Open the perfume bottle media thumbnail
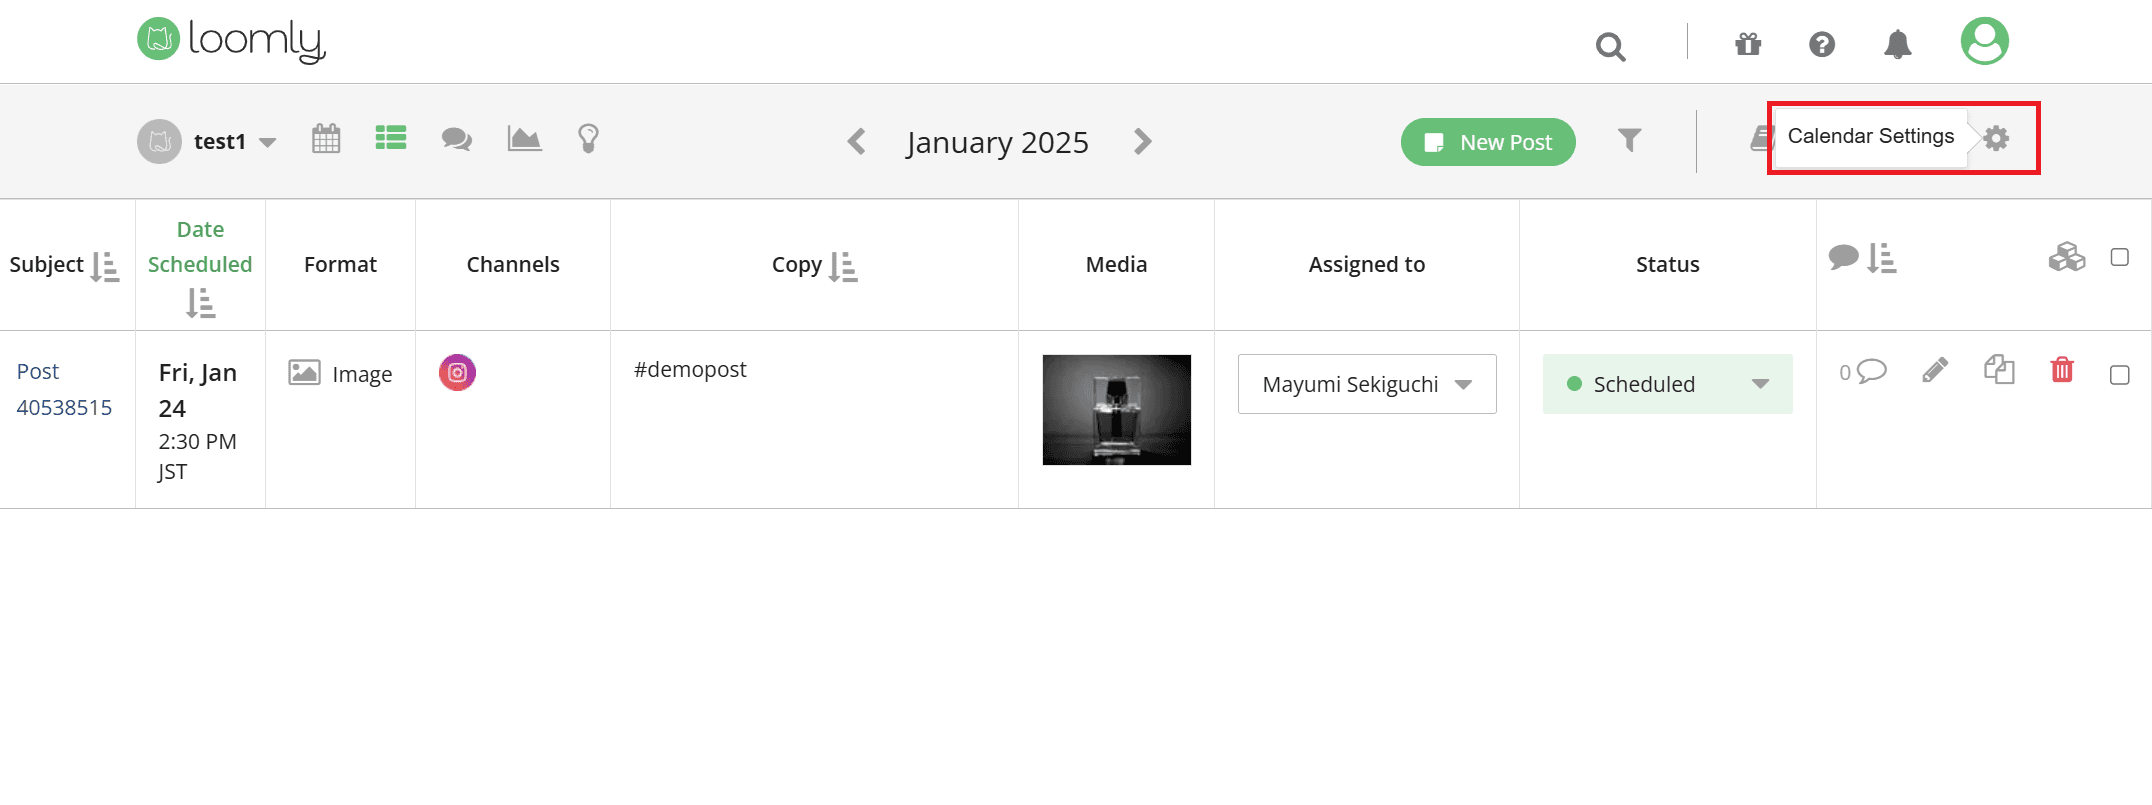Image resolution: width=2152 pixels, height=805 pixels. pos(1117,410)
